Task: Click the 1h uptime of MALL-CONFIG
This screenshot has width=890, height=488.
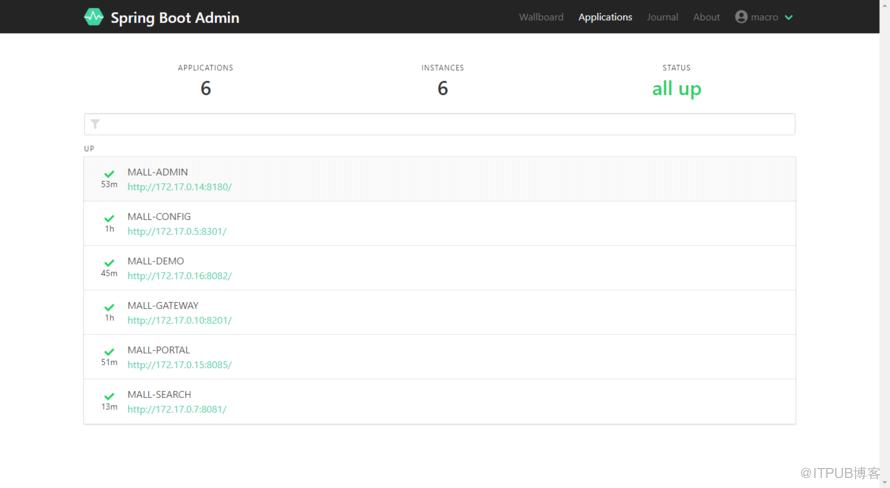Action: (110, 229)
